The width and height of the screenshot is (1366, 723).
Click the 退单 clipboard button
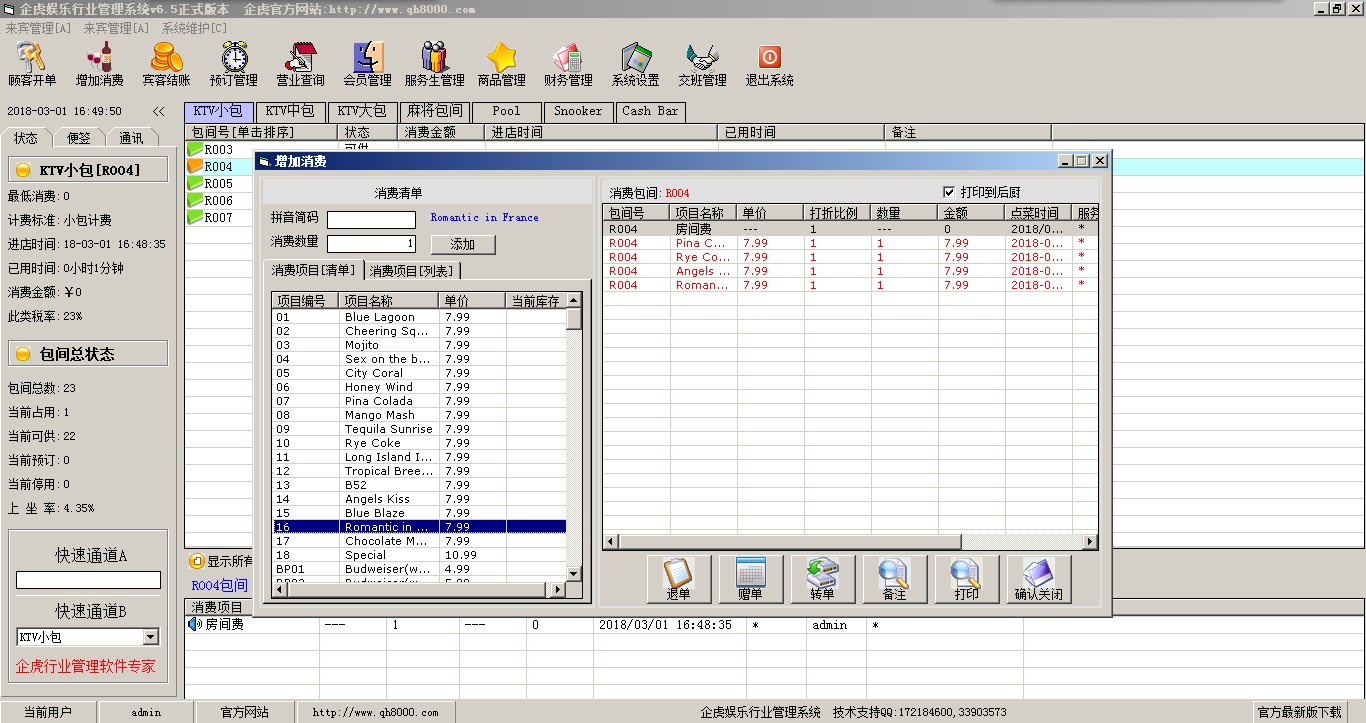pos(679,579)
